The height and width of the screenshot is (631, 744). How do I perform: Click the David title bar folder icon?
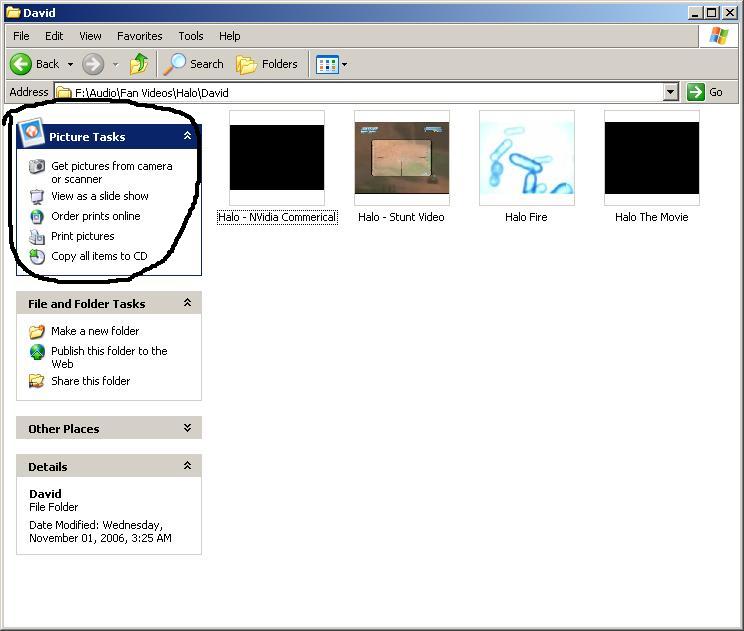coord(13,12)
